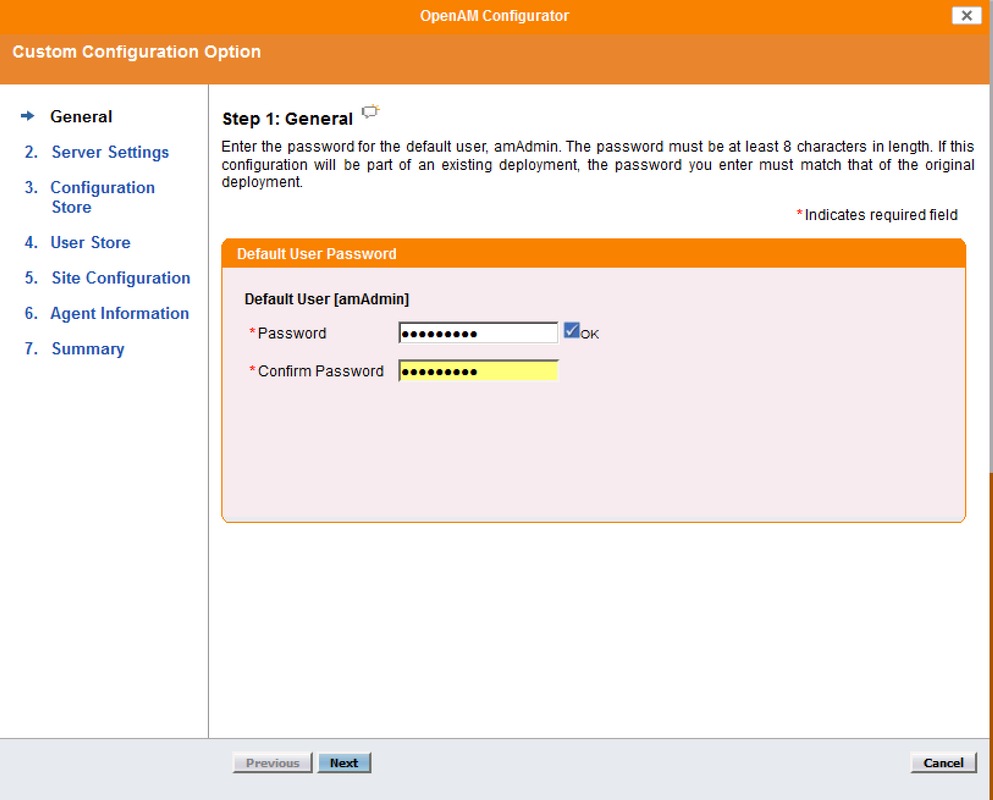
Task: Select the highlighted Confirm Password field
Action: 477,370
